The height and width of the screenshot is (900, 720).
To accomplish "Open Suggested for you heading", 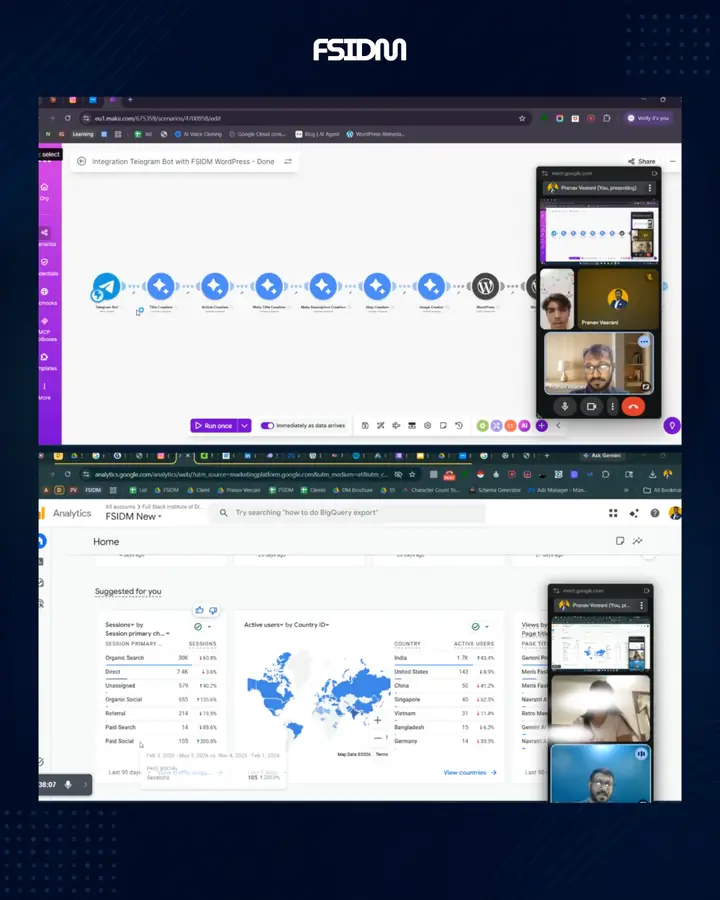I will pyautogui.click(x=128, y=591).
